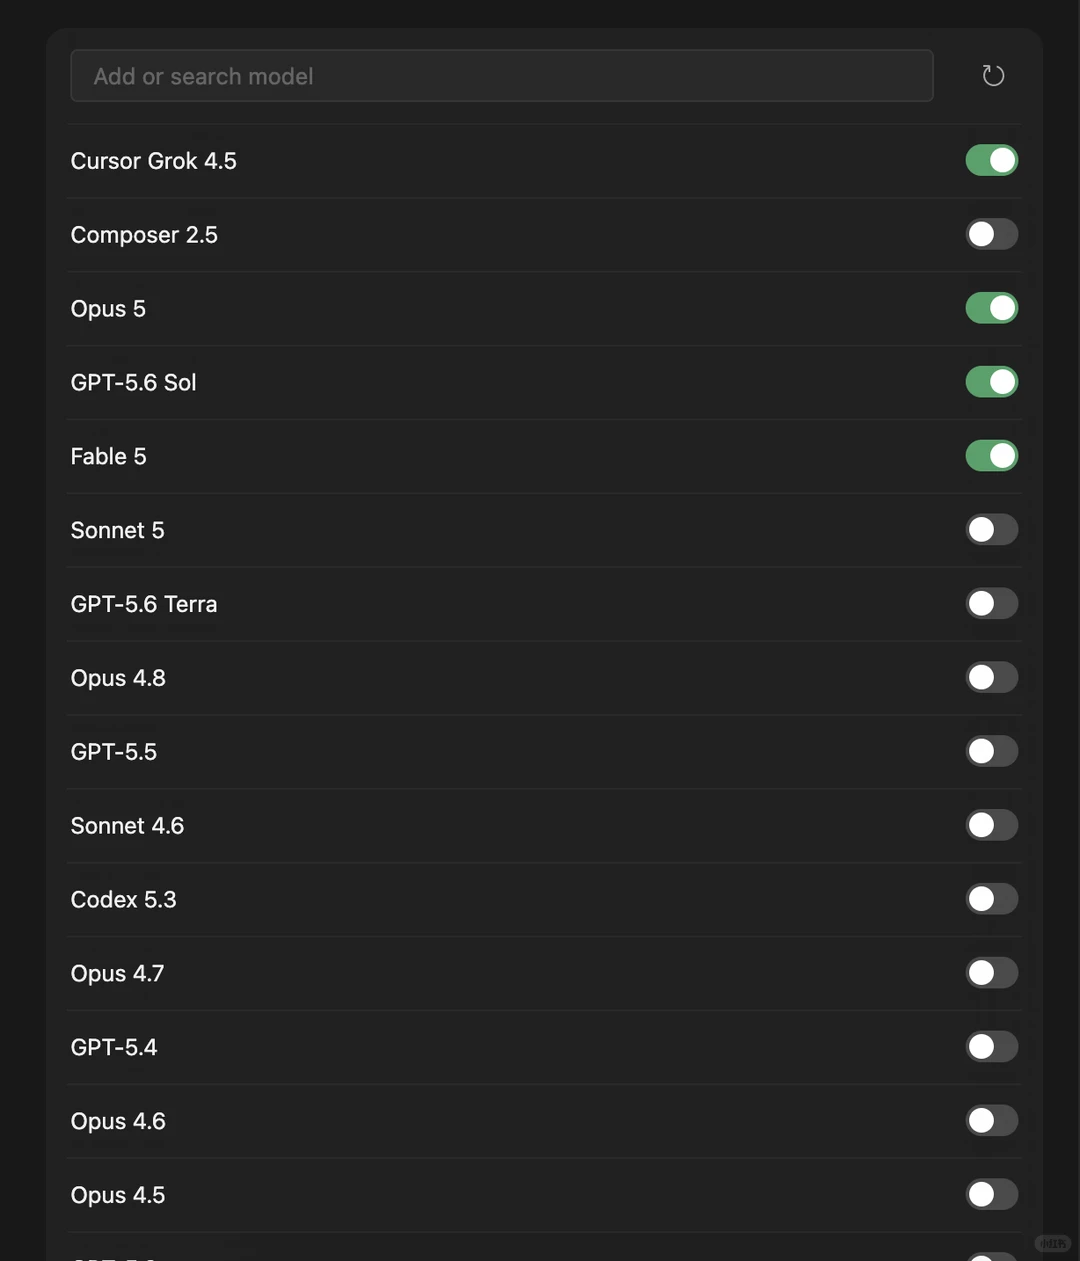The image size is (1080, 1261).
Task: Enable the Composer 2.5 toggle
Action: click(992, 234)
